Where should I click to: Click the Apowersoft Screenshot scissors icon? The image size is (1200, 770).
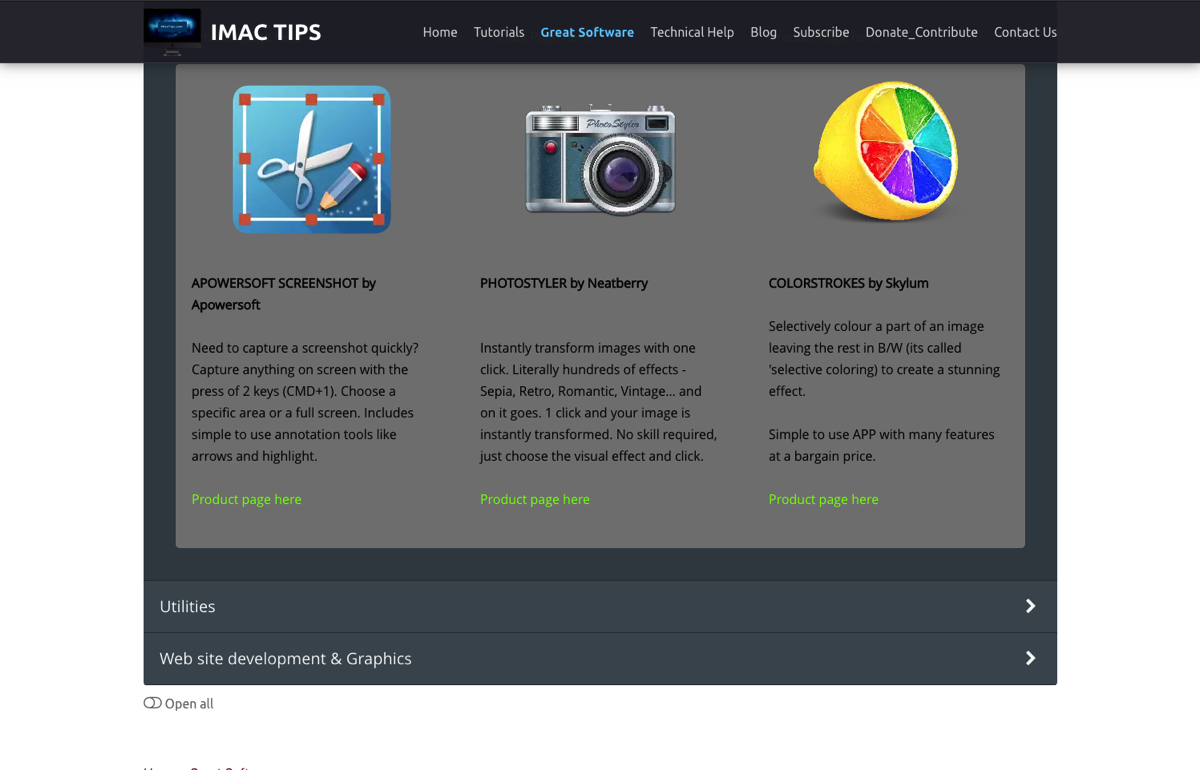[x=312, y=159]
